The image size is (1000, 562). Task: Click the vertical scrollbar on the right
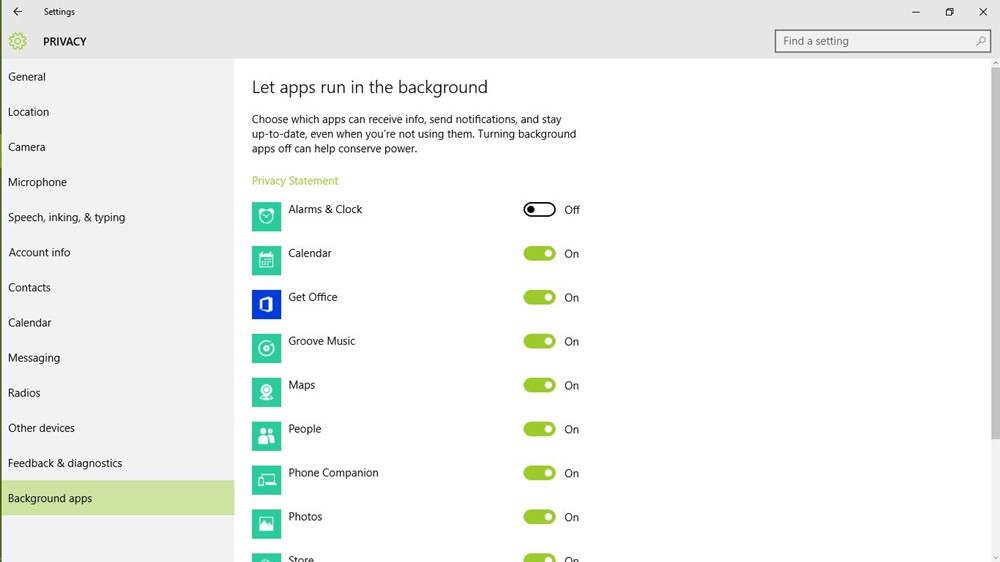click(x=993, y=250)
